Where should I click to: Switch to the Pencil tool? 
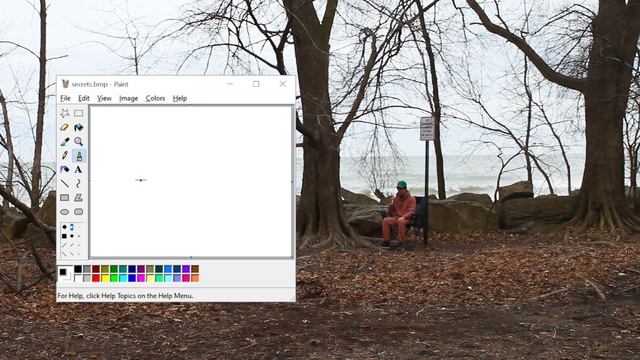64,156
